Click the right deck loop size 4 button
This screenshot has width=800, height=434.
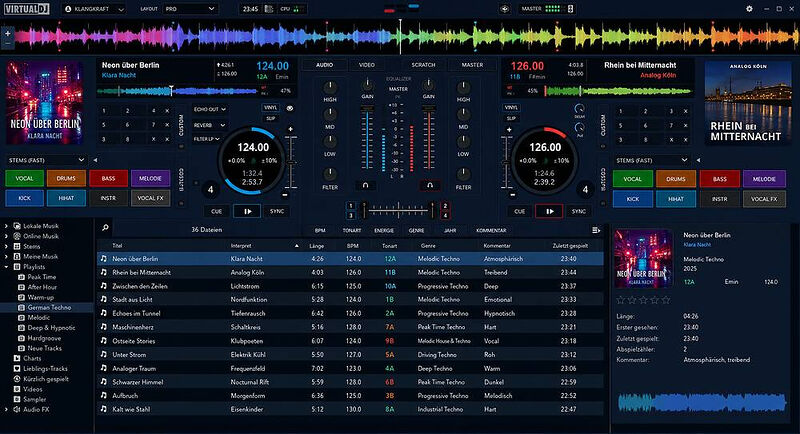[x=585, y=190]
